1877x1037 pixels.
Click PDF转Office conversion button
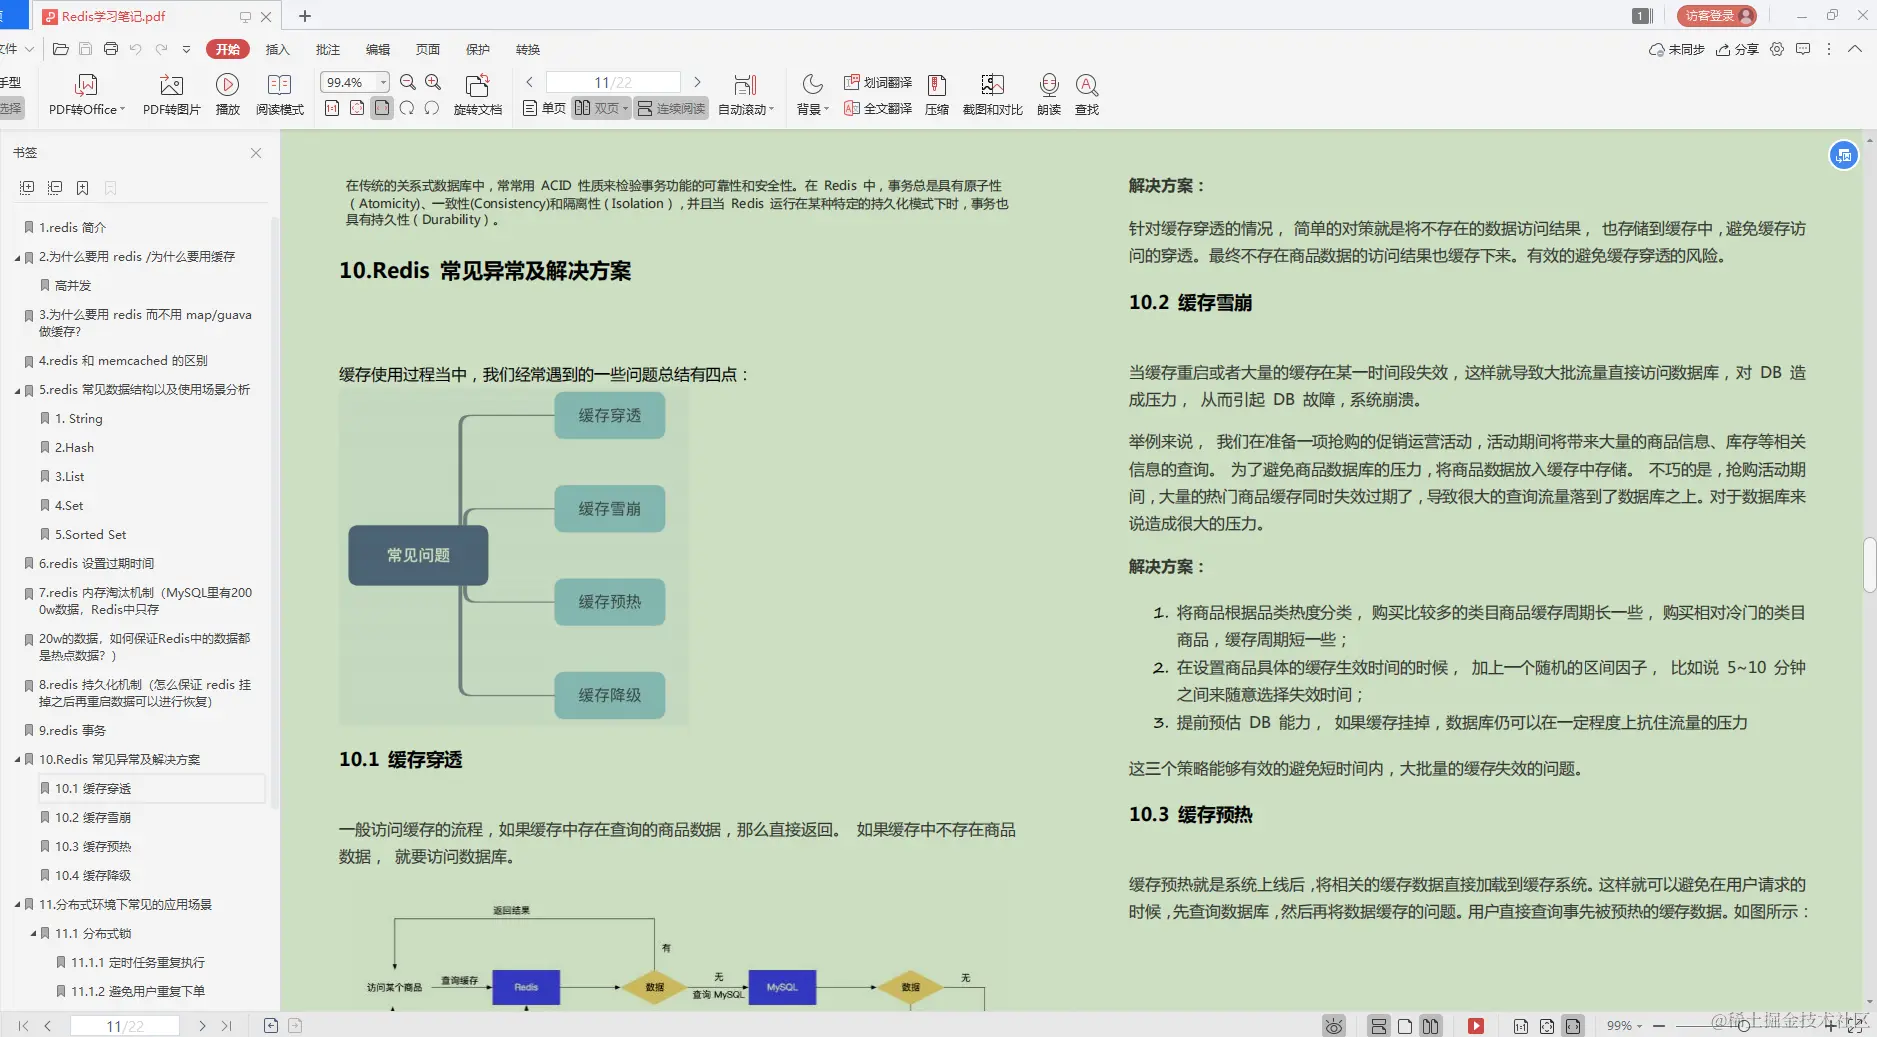coord(84,93)
